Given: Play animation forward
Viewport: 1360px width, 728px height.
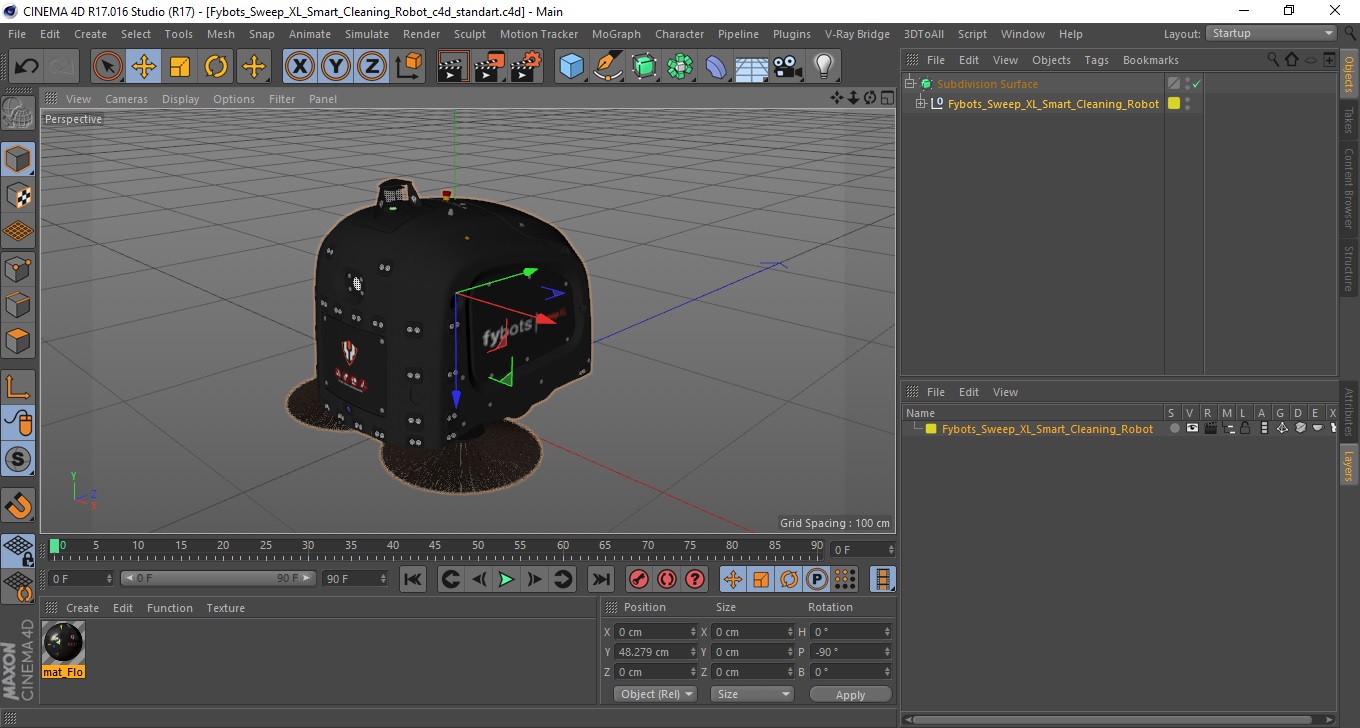Looking at the screenshot, I should tap(506, 579).
